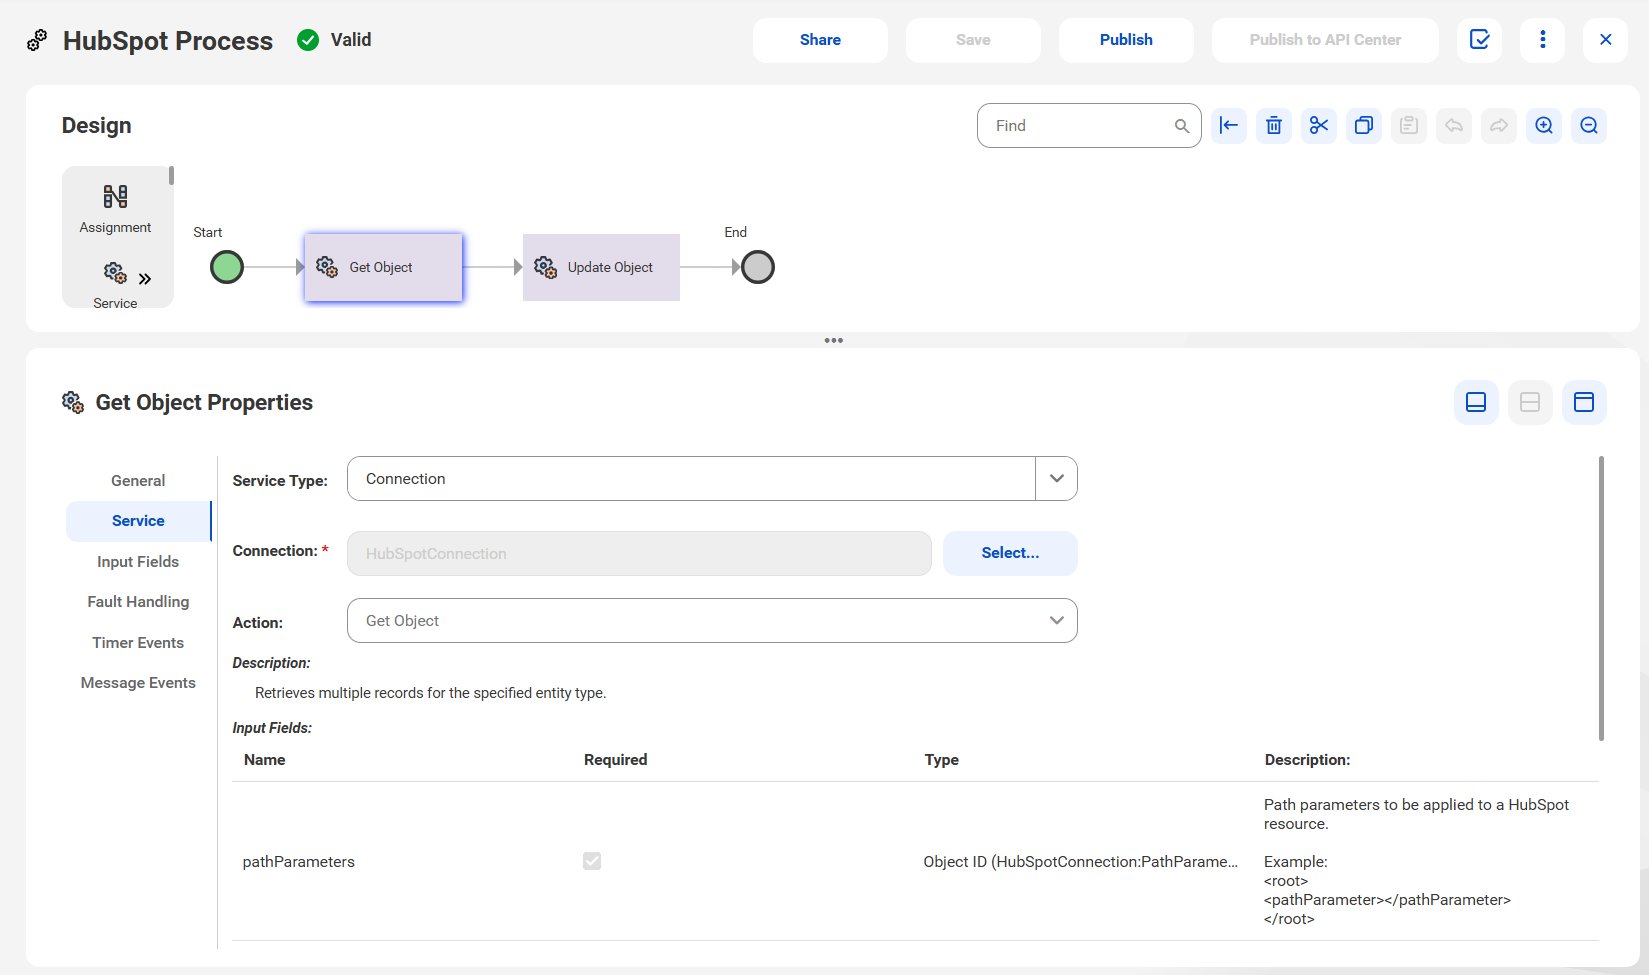
Task: Open the Fault Handling tab
Action: [138, 602]
